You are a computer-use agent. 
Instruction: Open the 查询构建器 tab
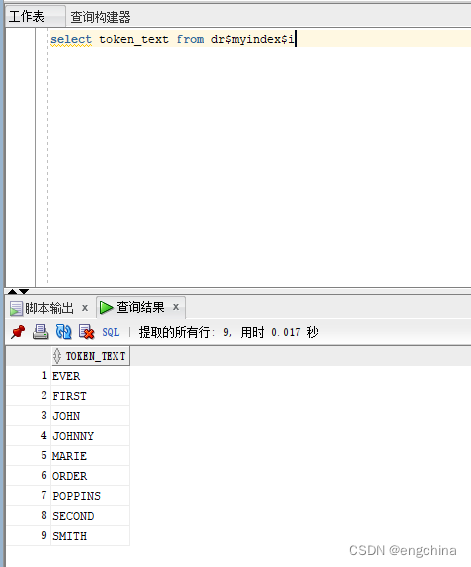click(x=100, y=17)
